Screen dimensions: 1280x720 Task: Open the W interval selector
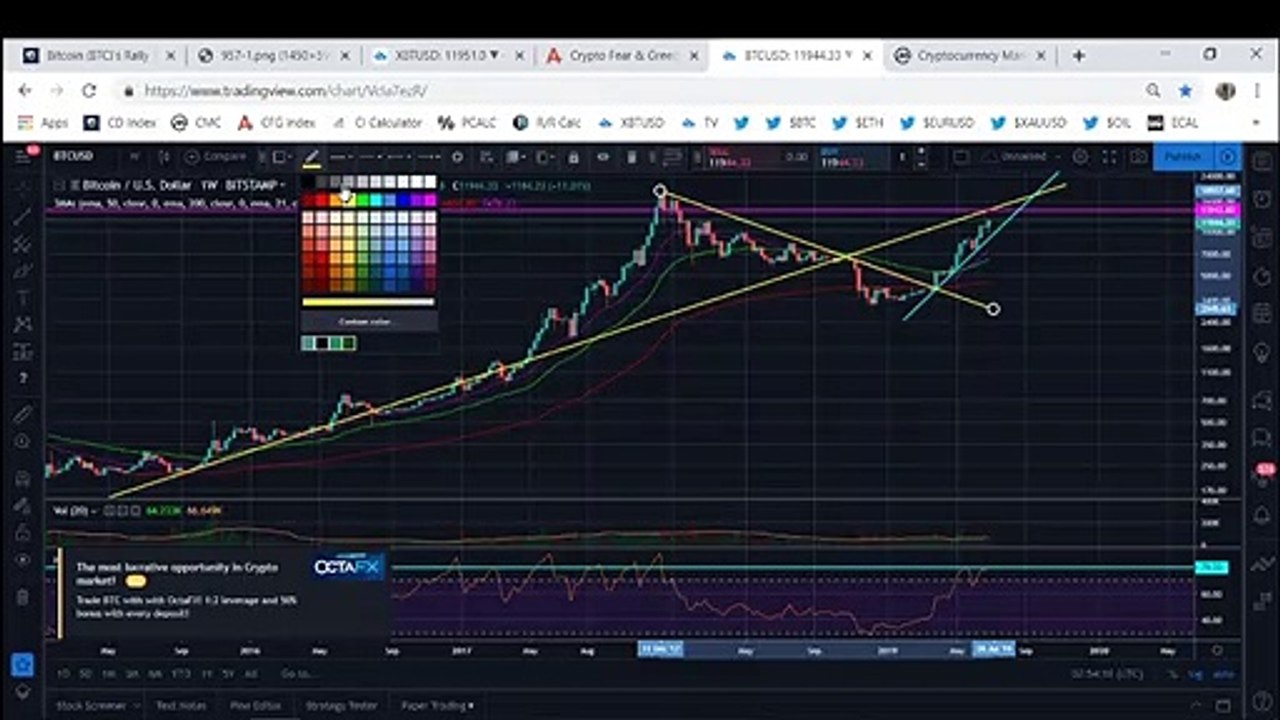tap(135, 157)
